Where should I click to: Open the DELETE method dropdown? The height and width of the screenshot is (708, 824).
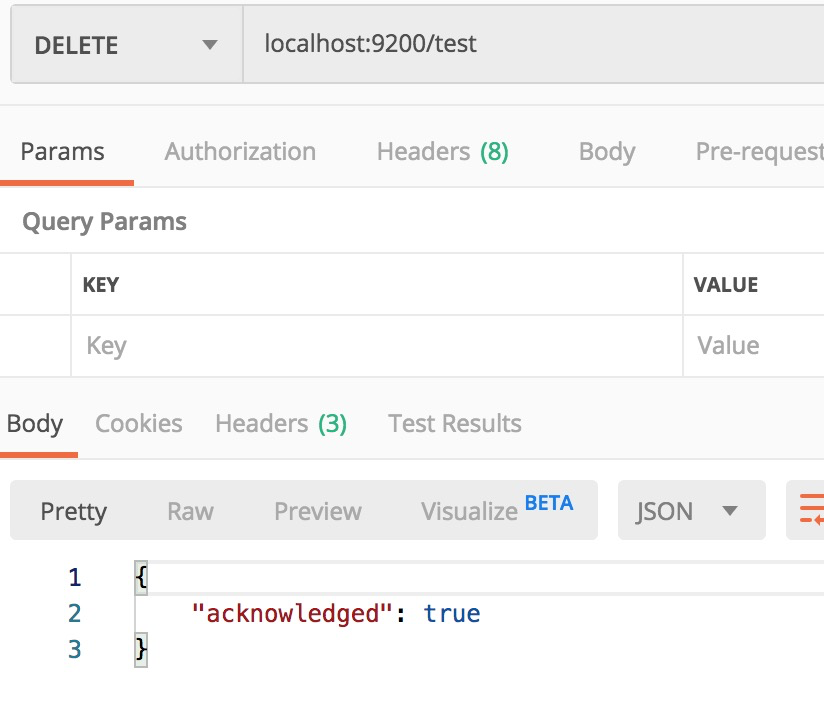126,46
